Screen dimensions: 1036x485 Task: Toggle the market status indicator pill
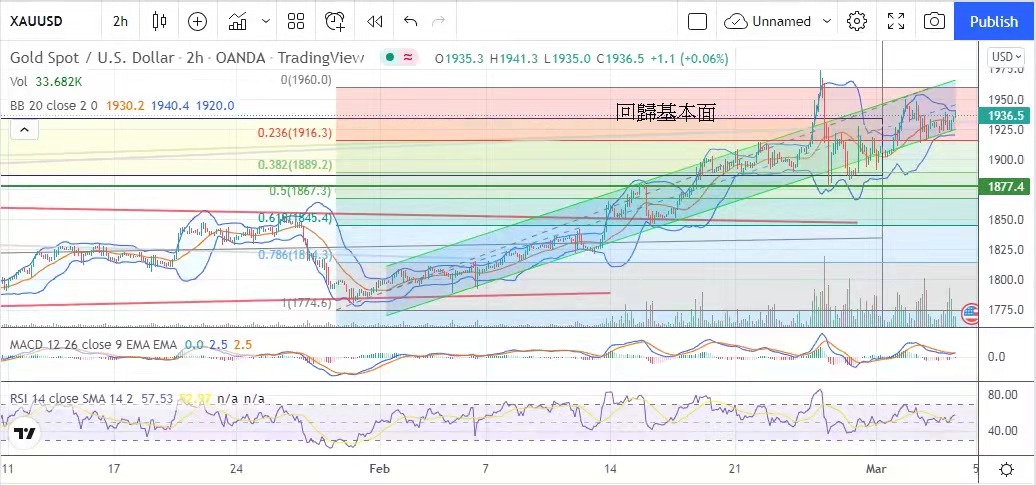[x=400, y=58]
